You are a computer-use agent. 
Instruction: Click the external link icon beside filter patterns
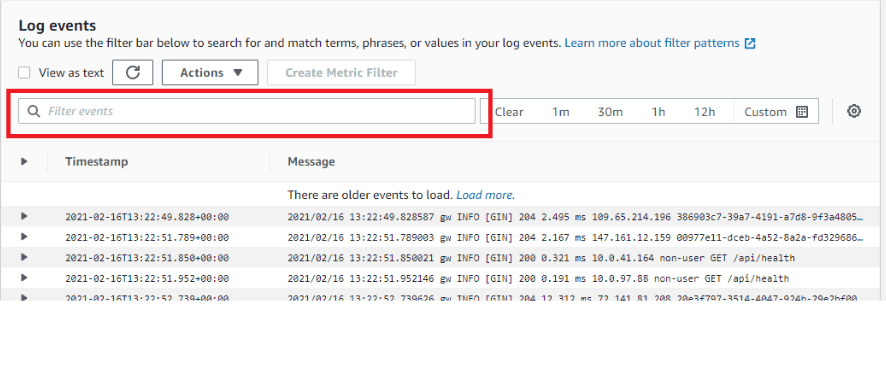(750, 43)
